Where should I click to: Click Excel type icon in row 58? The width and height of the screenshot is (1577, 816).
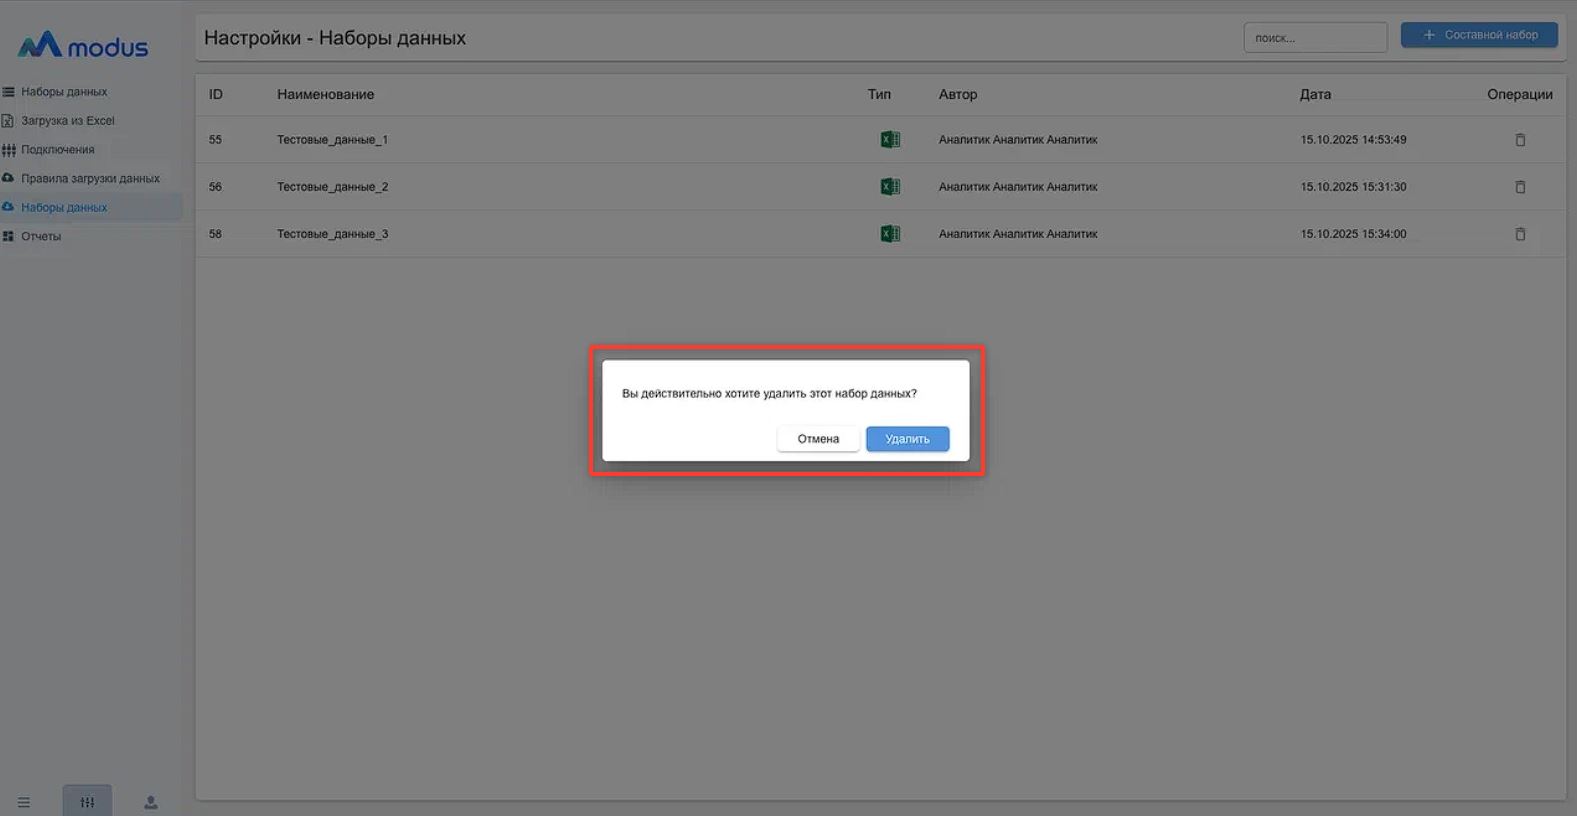(889, 234)
